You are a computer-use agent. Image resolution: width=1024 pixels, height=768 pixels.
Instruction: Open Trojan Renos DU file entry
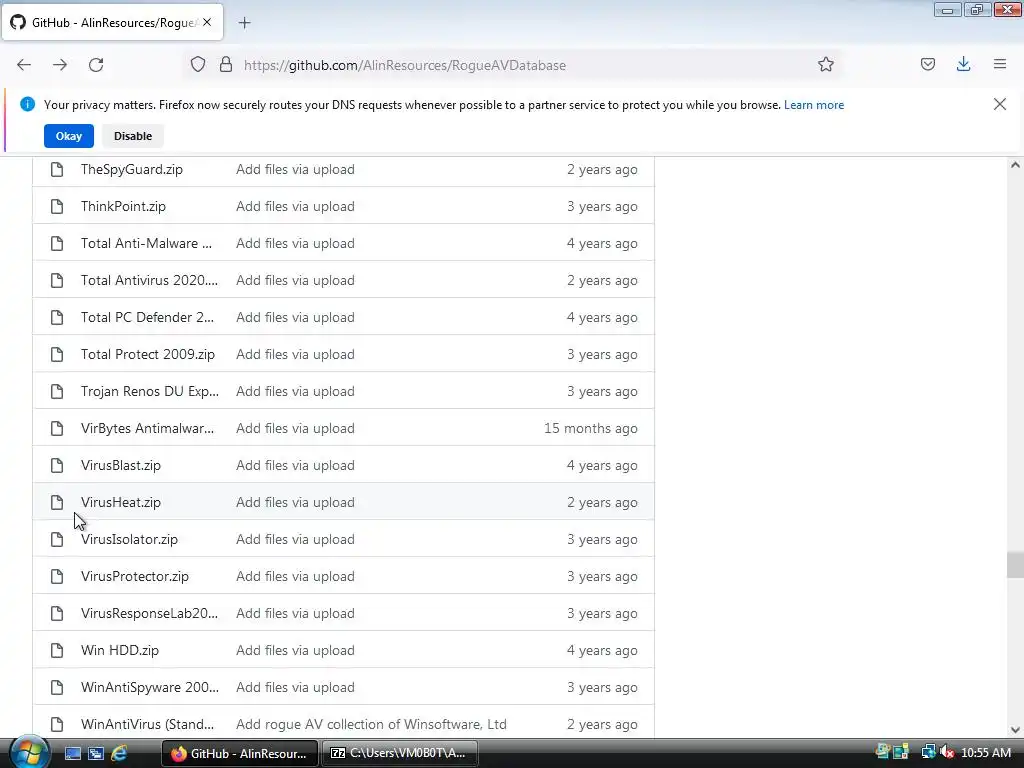pyautogui.click(x=150, y=391)
